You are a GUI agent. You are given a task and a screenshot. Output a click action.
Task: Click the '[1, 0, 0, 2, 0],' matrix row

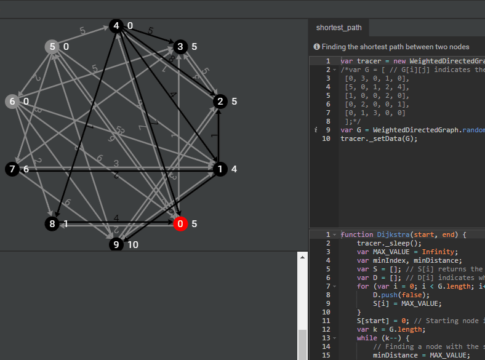point(377,96)
